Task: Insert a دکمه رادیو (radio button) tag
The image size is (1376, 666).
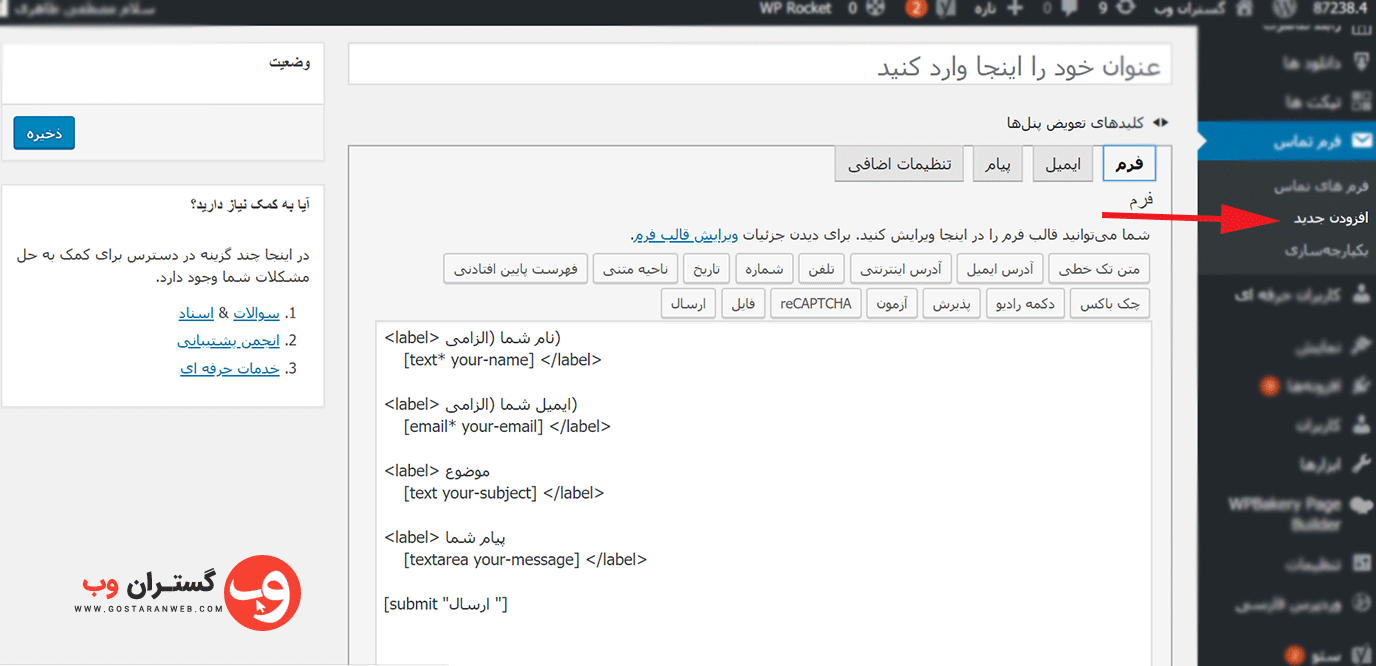Action: tap(1026, 303)
